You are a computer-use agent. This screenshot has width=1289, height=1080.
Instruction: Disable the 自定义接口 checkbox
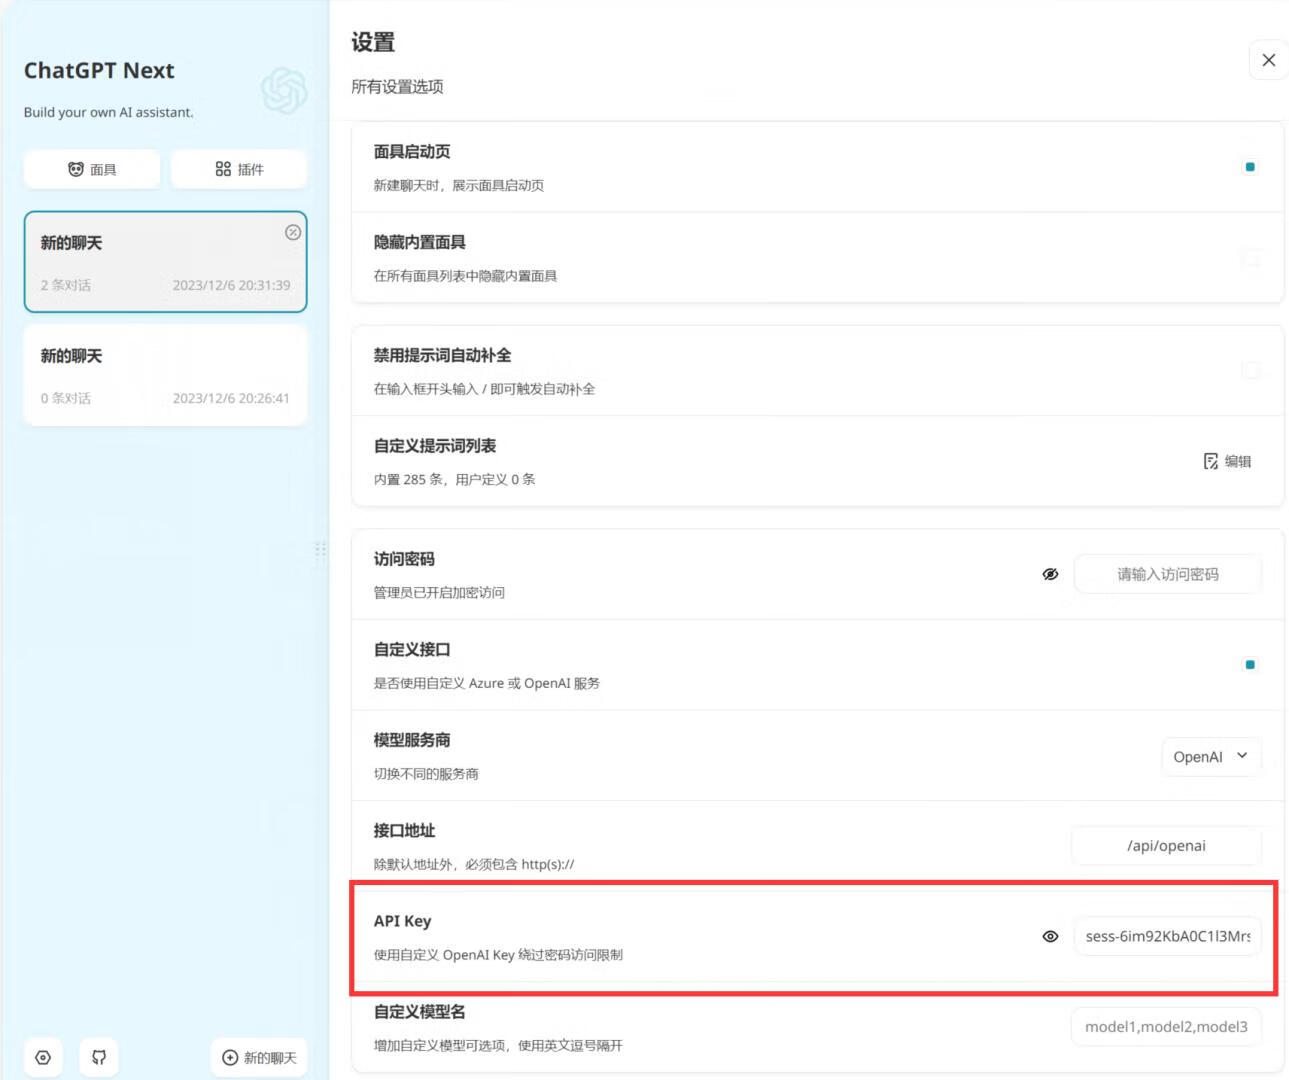coord(1249,665)
